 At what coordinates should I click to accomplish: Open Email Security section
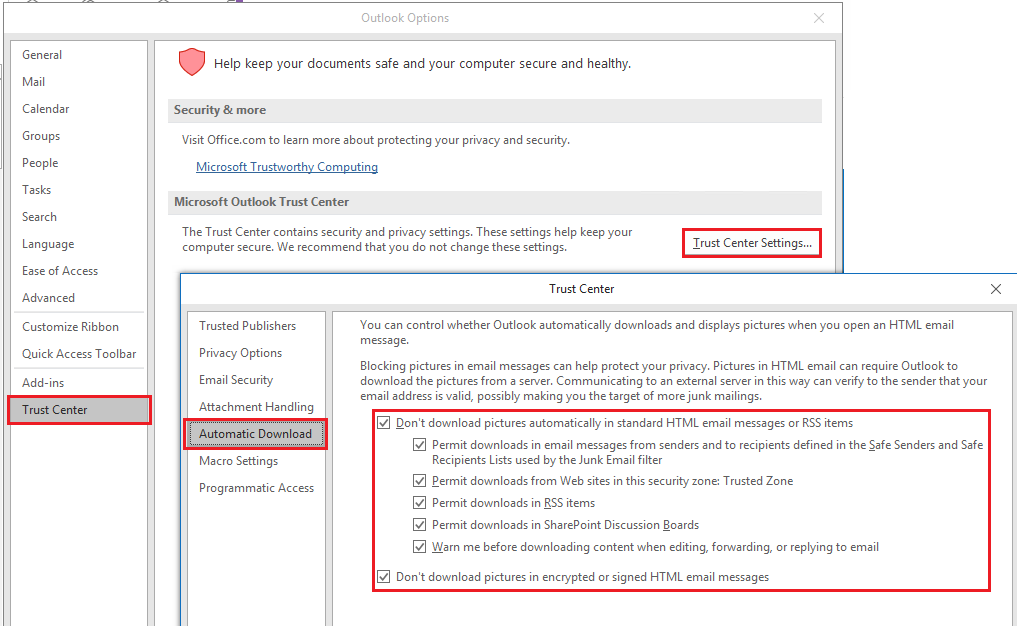[236, 380]
